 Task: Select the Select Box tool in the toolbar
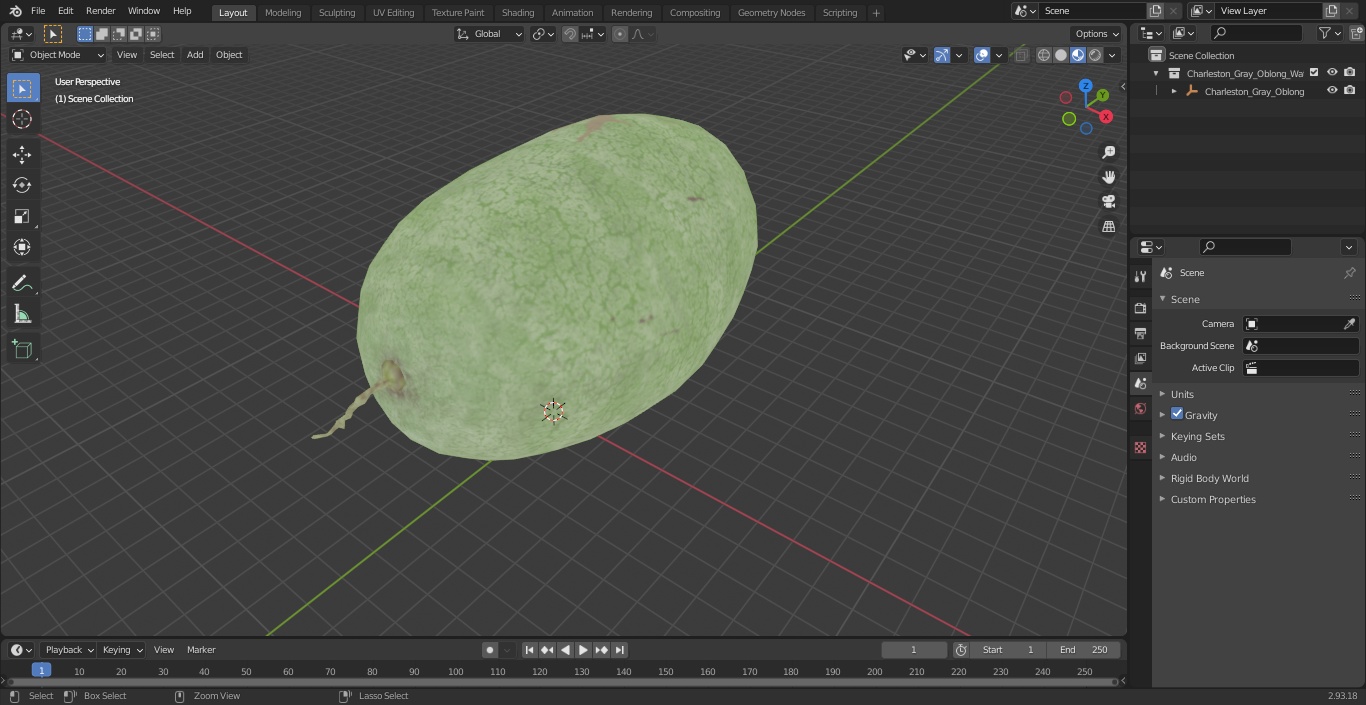22,89
